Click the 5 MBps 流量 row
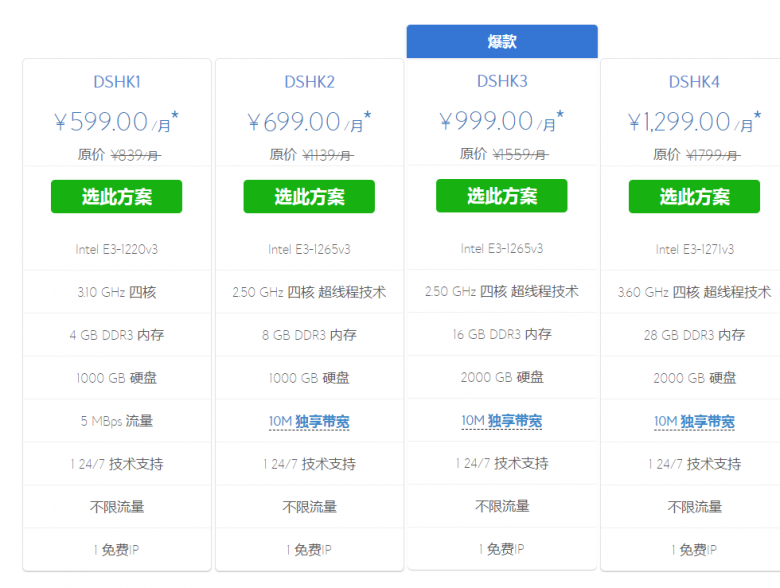Screen dimensions: 780x588 116,421
